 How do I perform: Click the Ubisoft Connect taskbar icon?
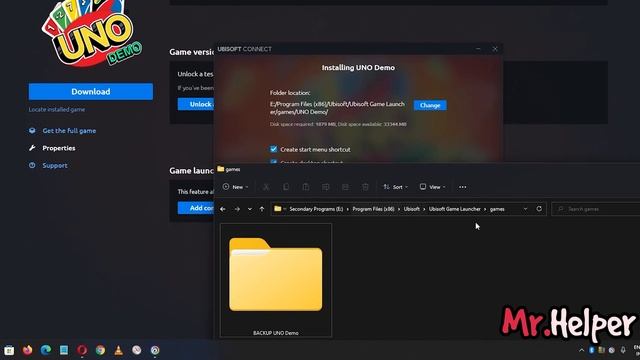point(155,350)
